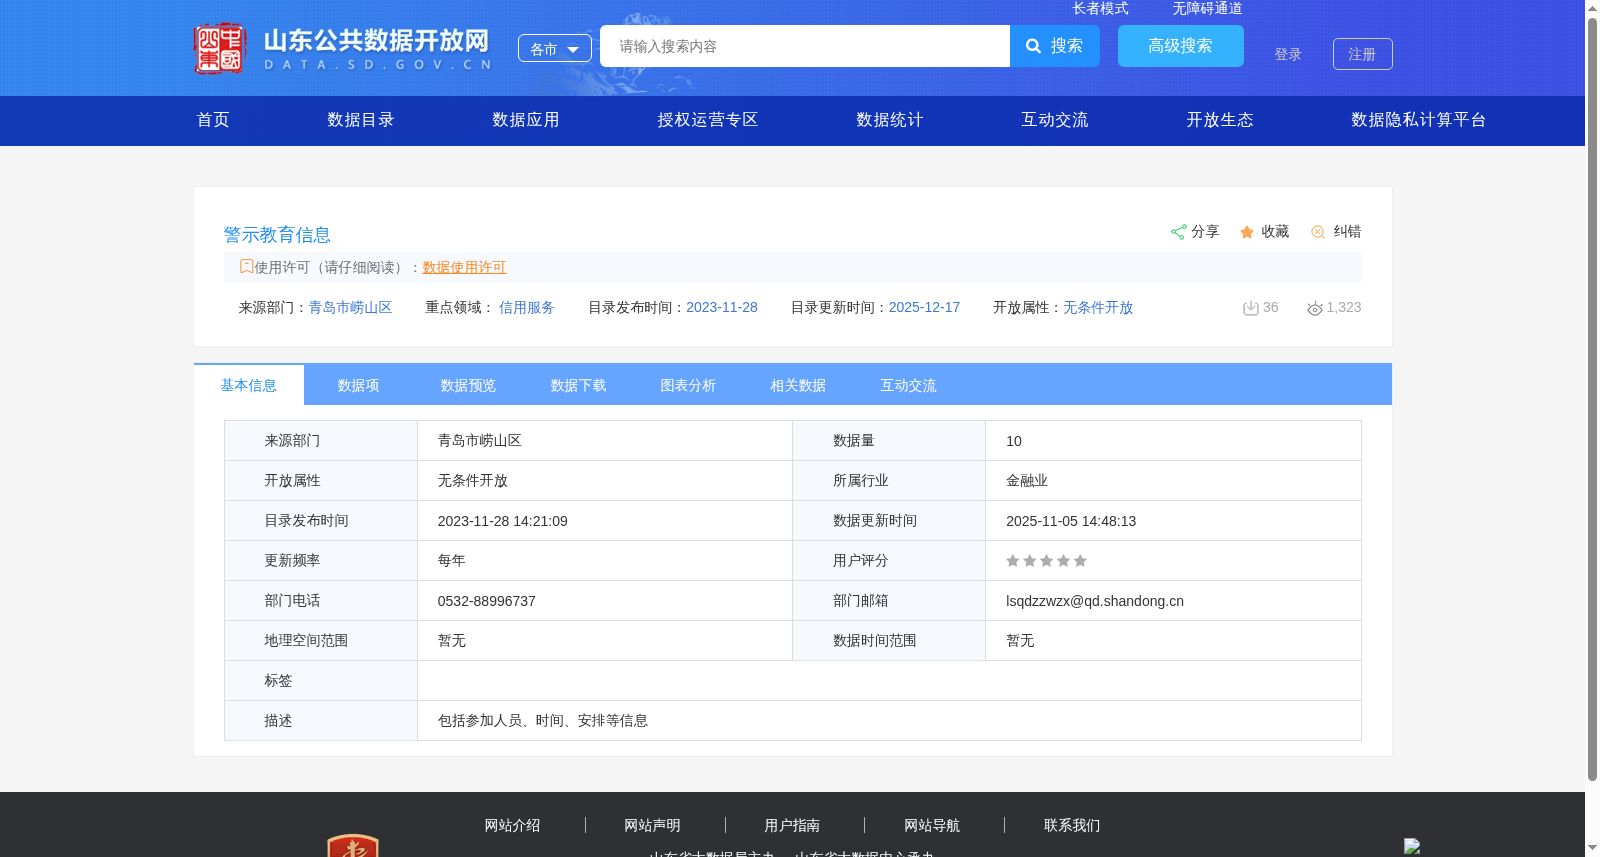The height and width of the screenshot is (857, 1600).
Task: Click the error correction icon beside 纠错
Action: [x=1318, y=232]
